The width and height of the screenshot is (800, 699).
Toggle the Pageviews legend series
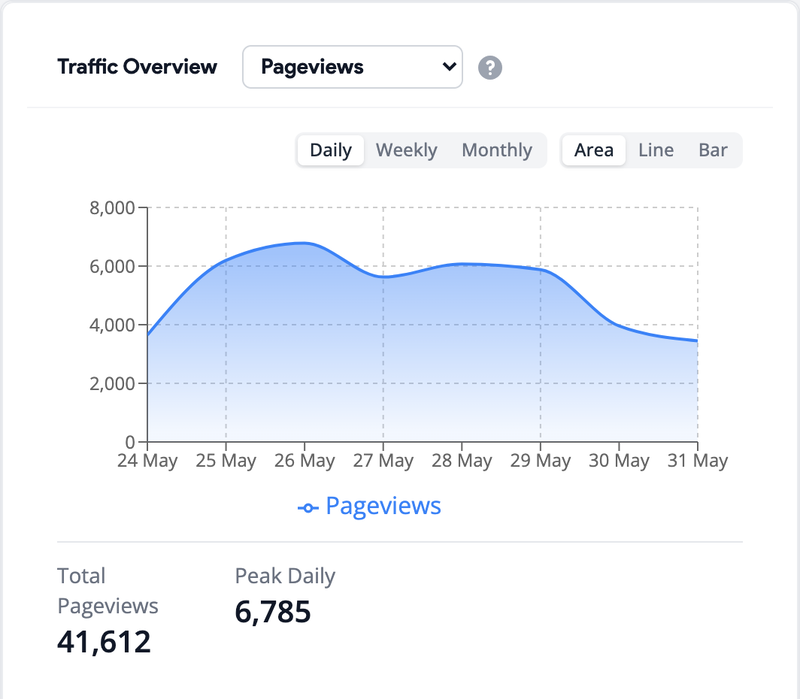point(369,506)
